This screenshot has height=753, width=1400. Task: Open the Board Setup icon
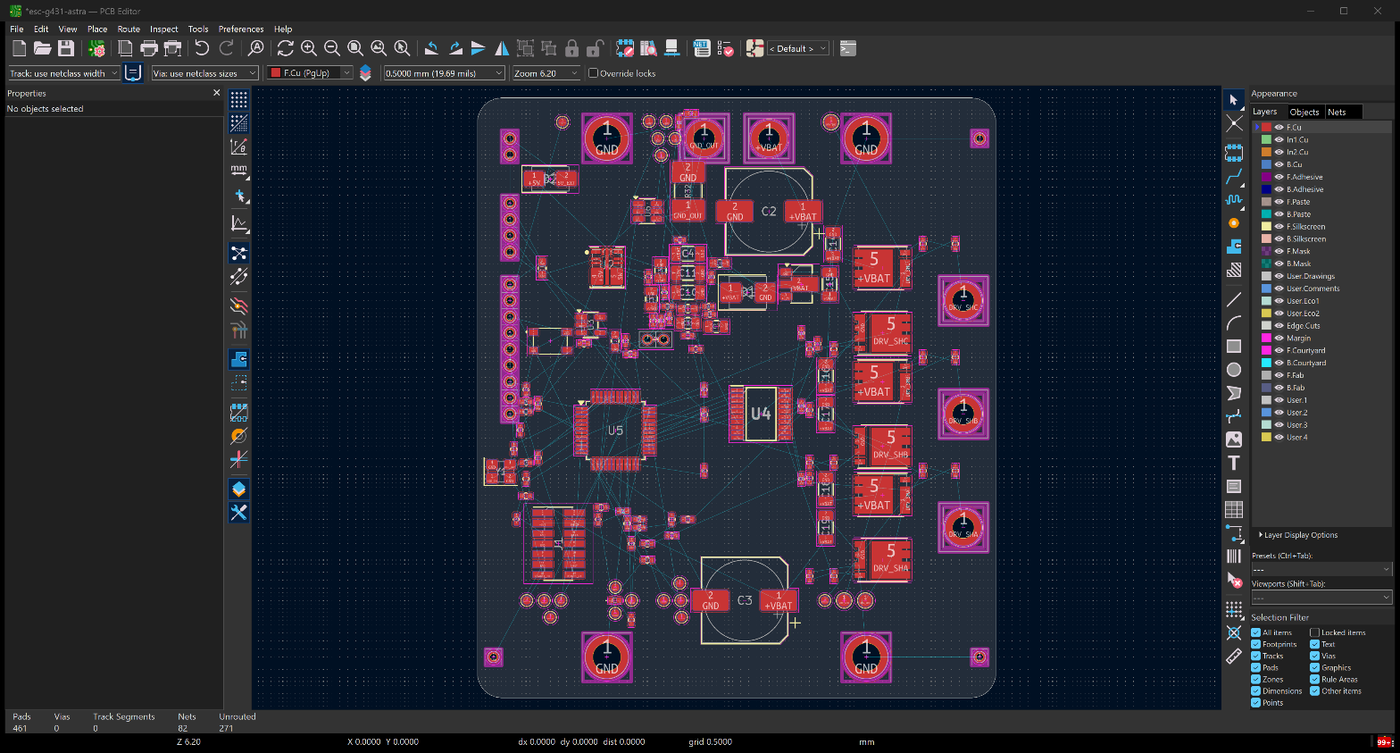[97, 48]
